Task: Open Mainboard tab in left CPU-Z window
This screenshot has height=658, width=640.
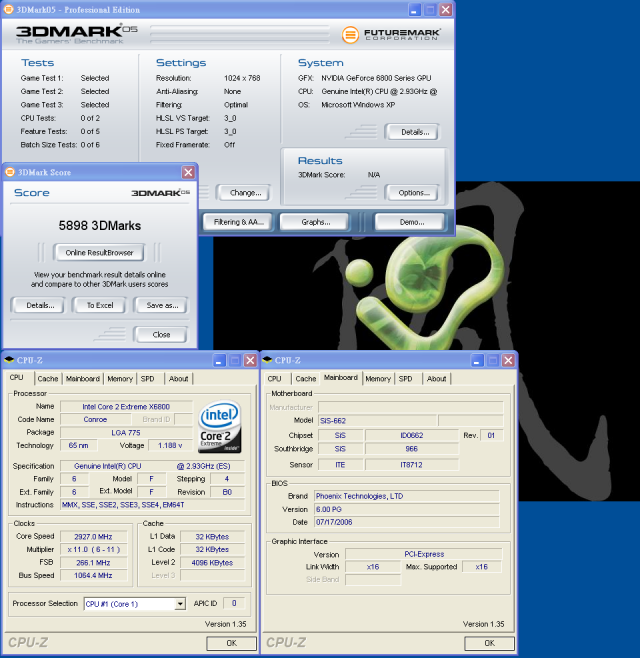Action: (83, 379)
